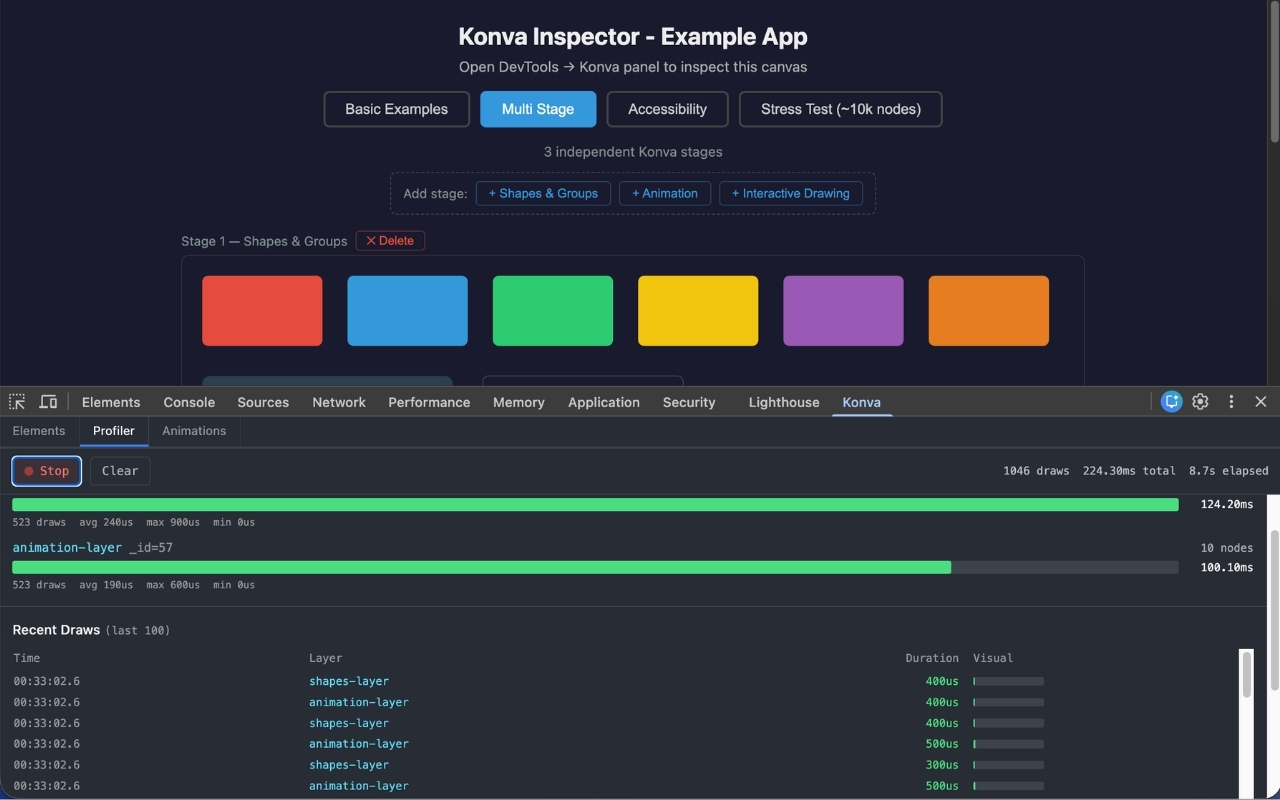Open the Memory tab

pyautogui.click(x=518, y=402)
